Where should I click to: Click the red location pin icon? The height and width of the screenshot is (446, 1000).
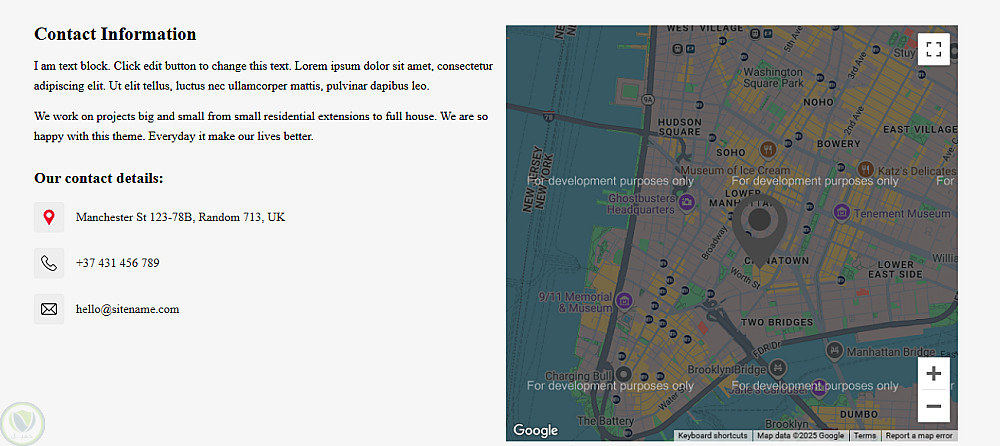[49, 218]
